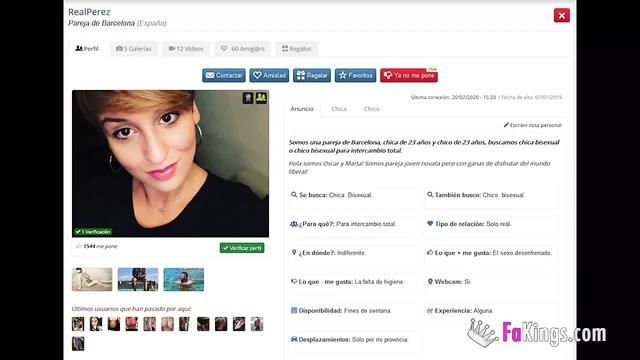Click the Contactar envelope button
Screen dimensions: 640x360
[224, 76]
